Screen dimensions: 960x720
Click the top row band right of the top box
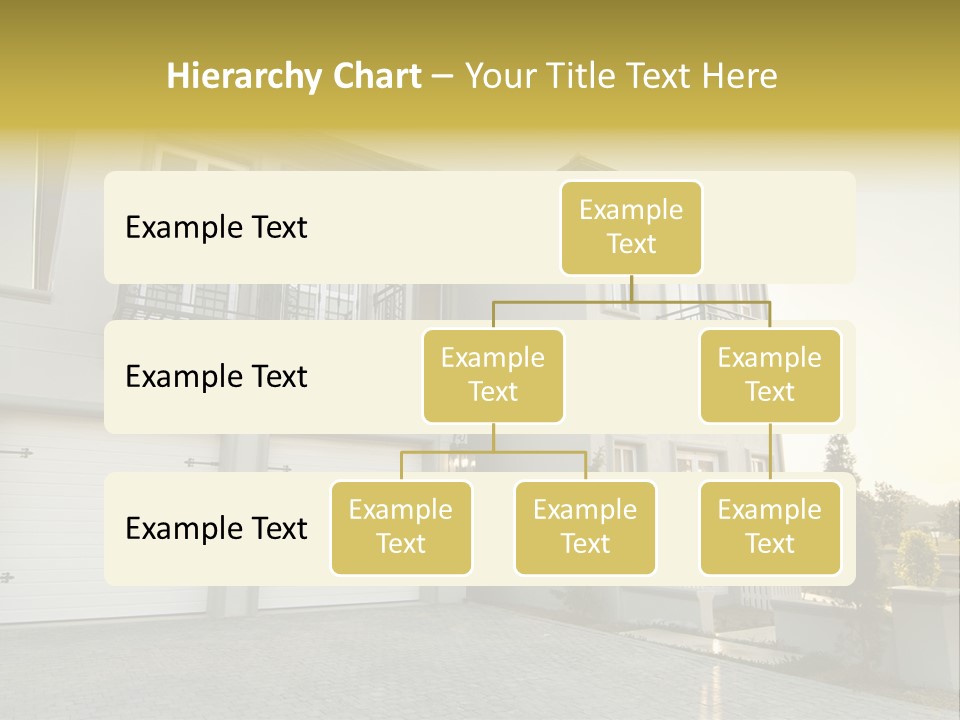tap(778, 227)
